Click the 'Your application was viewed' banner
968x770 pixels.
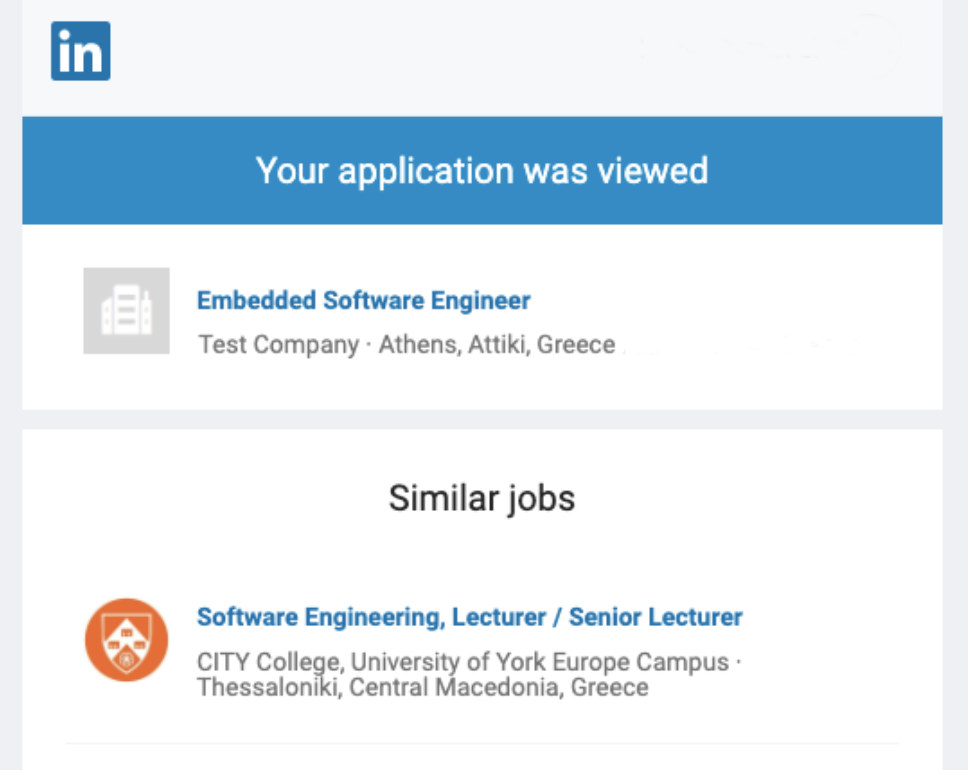(482, 170)
